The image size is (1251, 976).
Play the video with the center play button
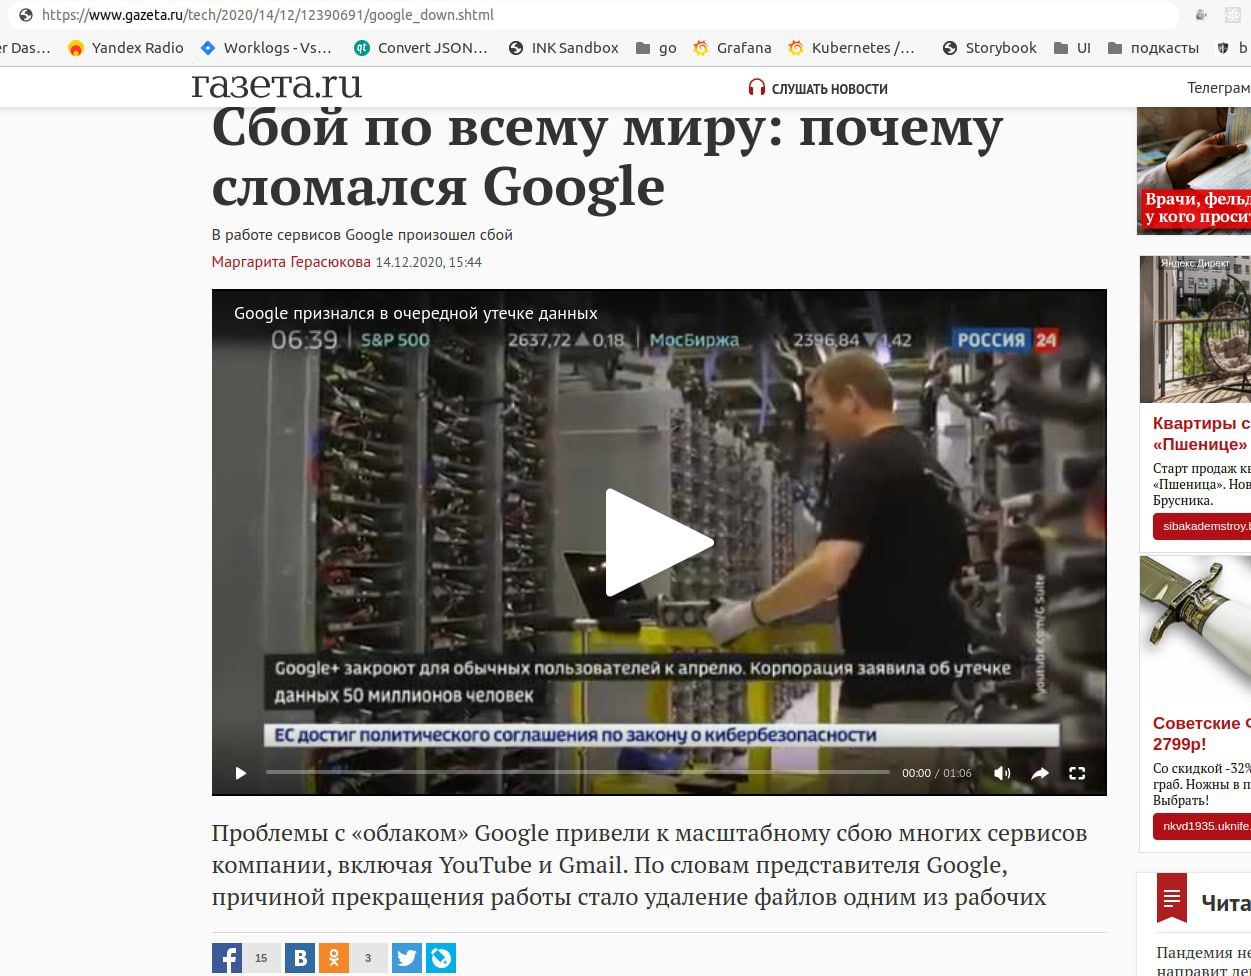pos(659,543)
